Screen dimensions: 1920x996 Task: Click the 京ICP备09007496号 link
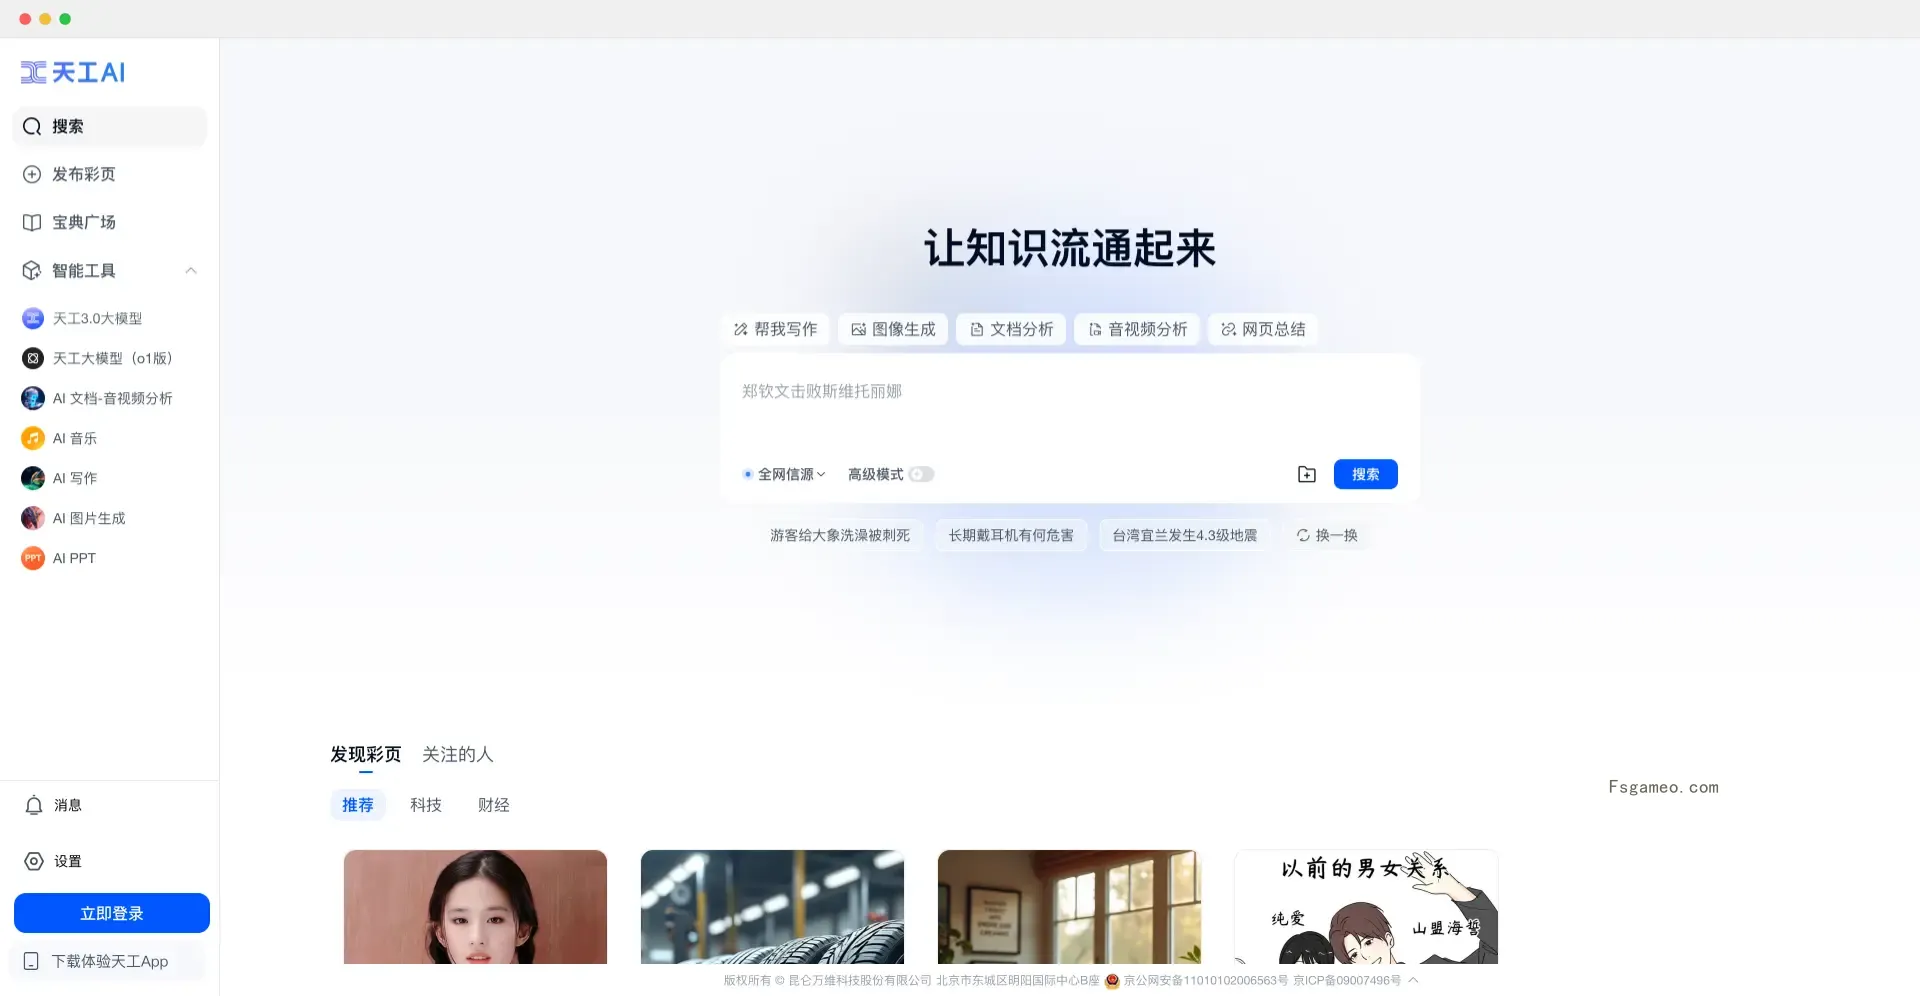[1347, 981]
